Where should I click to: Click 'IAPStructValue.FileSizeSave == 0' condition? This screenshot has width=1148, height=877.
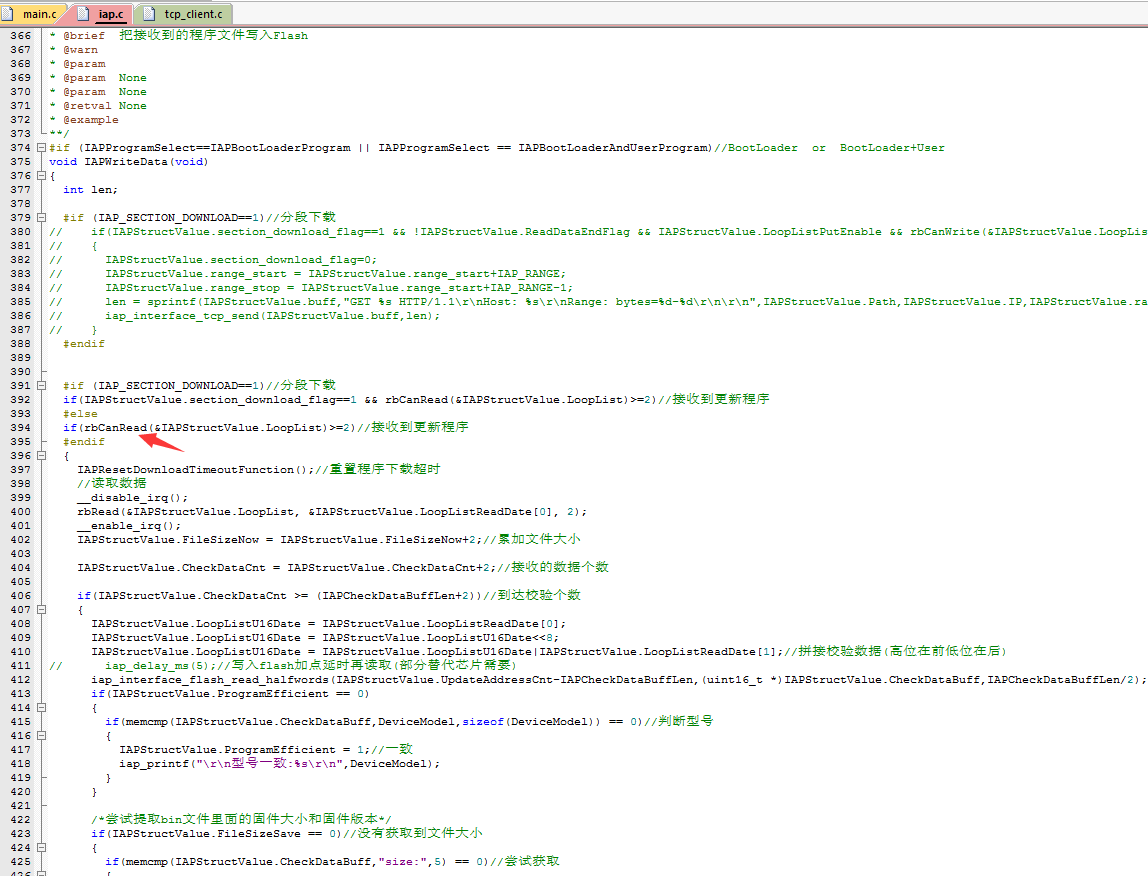coord(223,834)
